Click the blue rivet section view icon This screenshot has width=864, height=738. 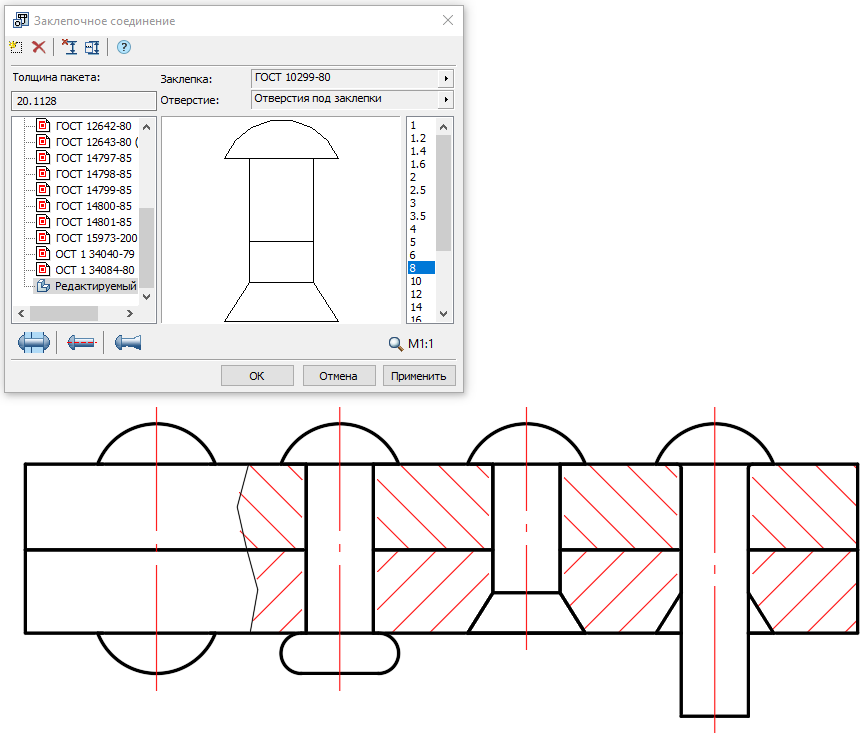tap(34, 343)
